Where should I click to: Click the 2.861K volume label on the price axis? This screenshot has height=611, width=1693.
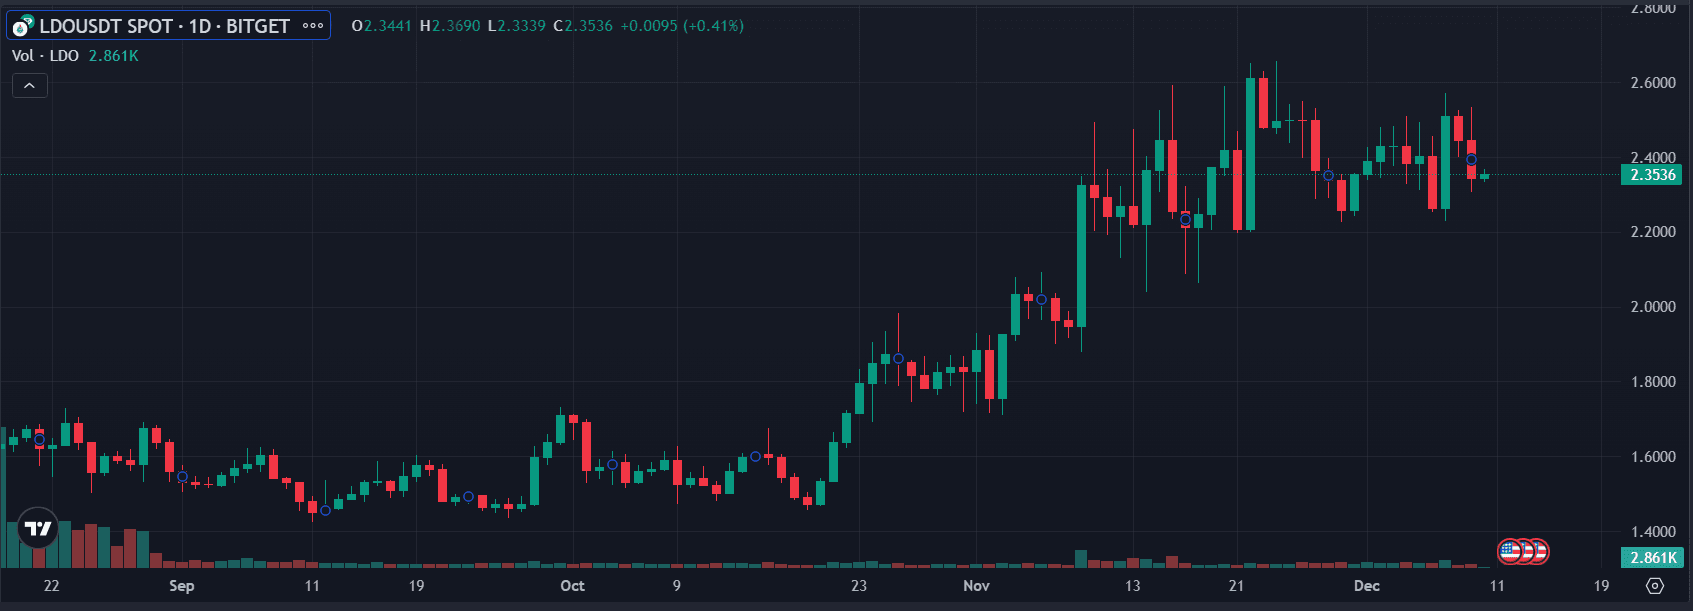click(x=1652, y=558)
